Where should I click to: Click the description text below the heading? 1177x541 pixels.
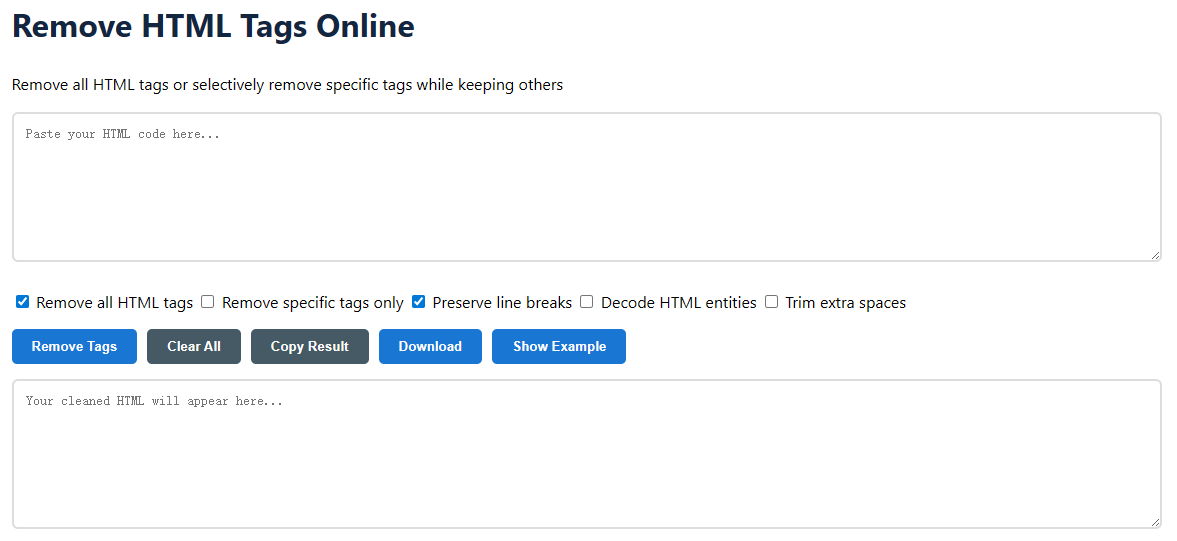point(287,85)
